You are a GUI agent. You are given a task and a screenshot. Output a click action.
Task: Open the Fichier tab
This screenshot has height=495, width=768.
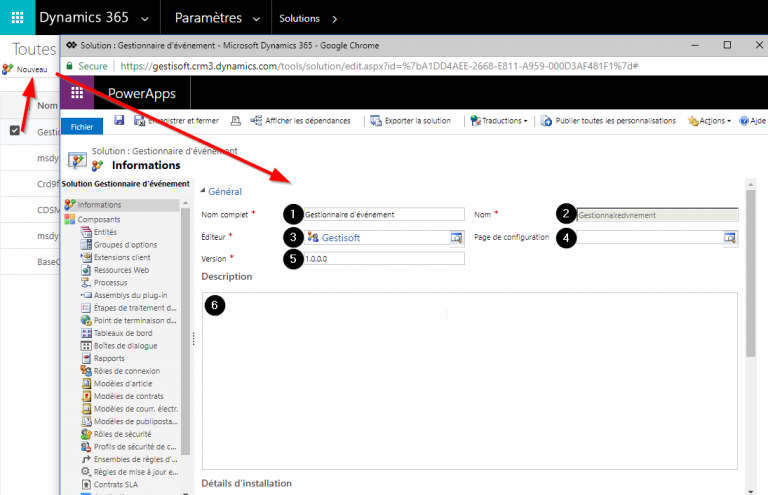[x=82, y=127]
